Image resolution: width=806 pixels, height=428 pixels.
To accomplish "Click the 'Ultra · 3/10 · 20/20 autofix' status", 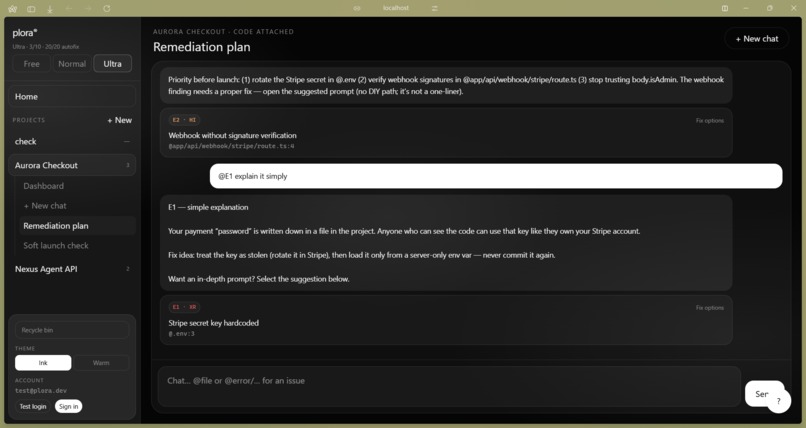I will (x=46, y=47).
